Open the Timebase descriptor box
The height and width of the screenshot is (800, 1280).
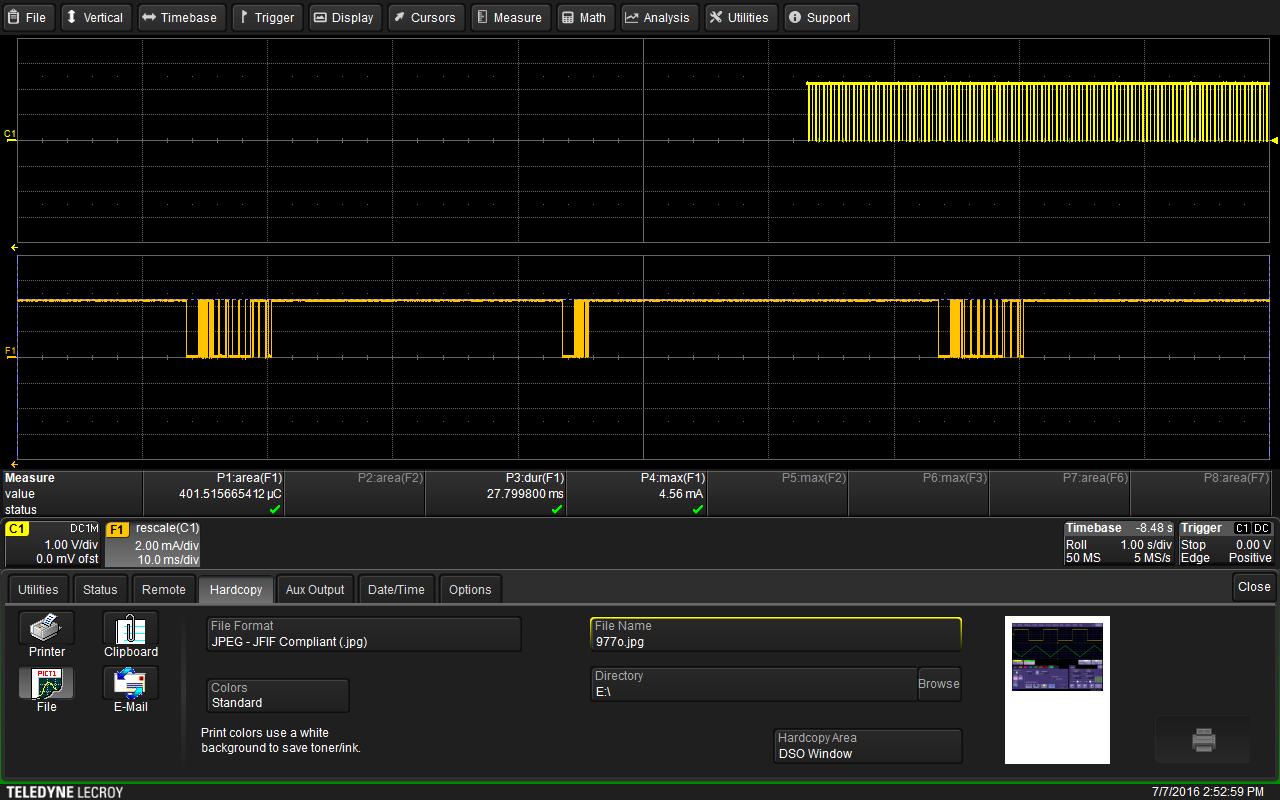1118,543
